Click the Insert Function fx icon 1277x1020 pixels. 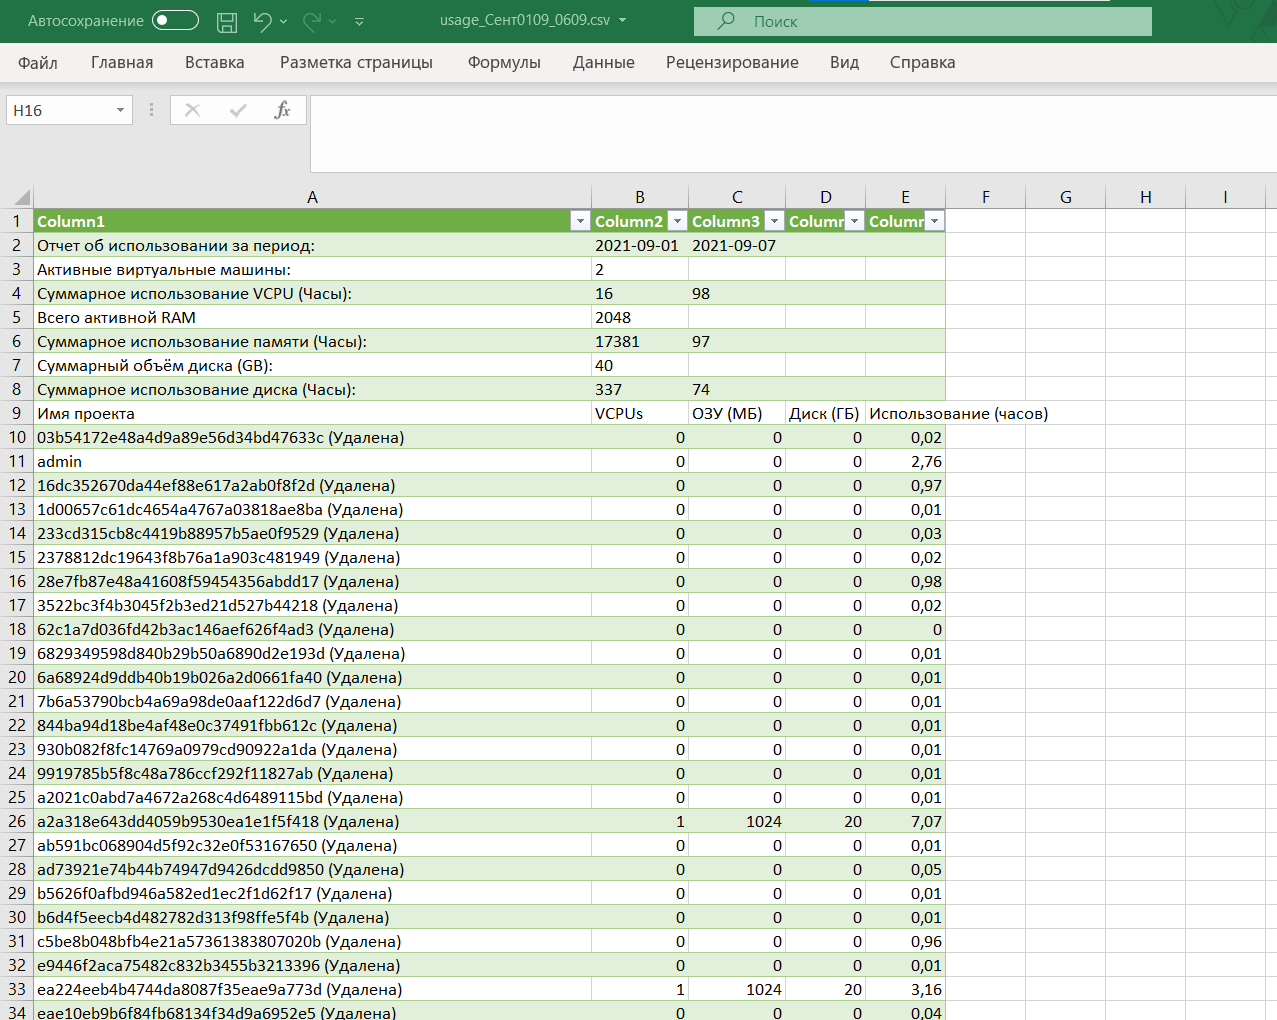[x=282, y=110]
